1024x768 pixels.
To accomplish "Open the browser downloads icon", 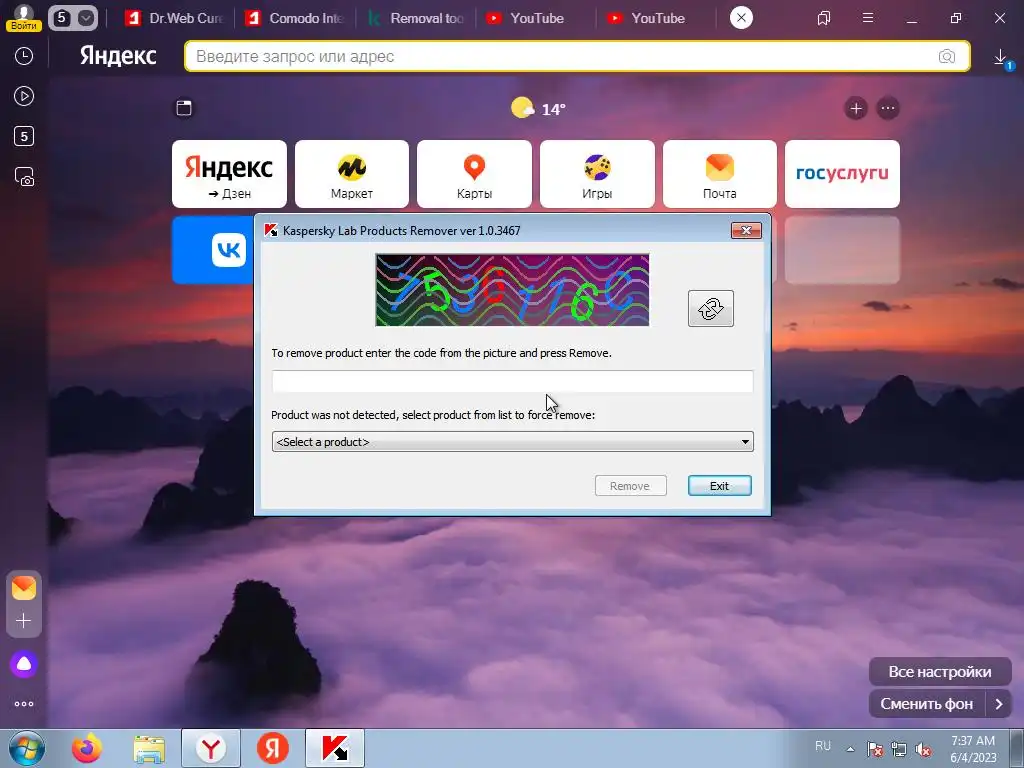I will [1000, 57].
